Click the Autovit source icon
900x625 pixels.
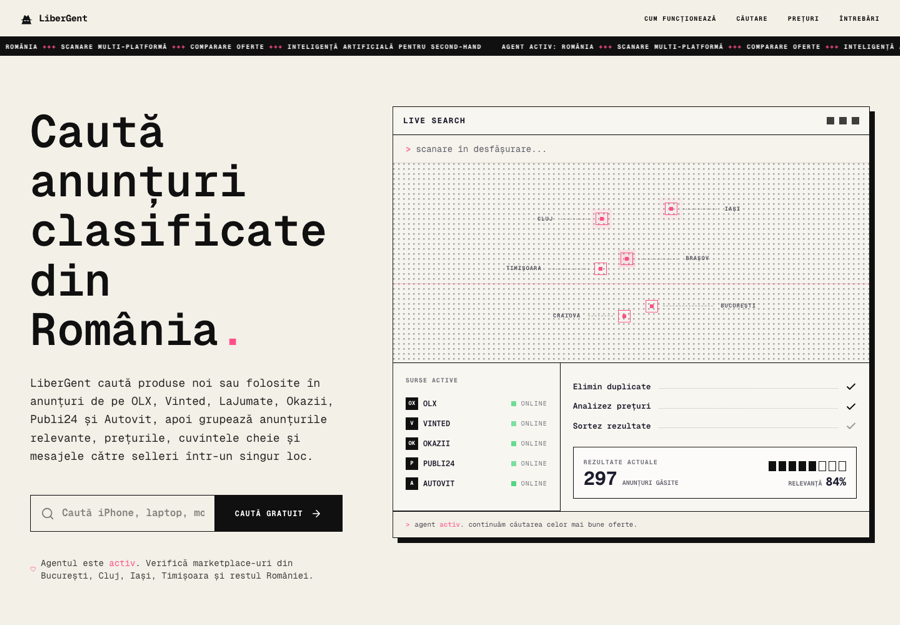point(412,483)
